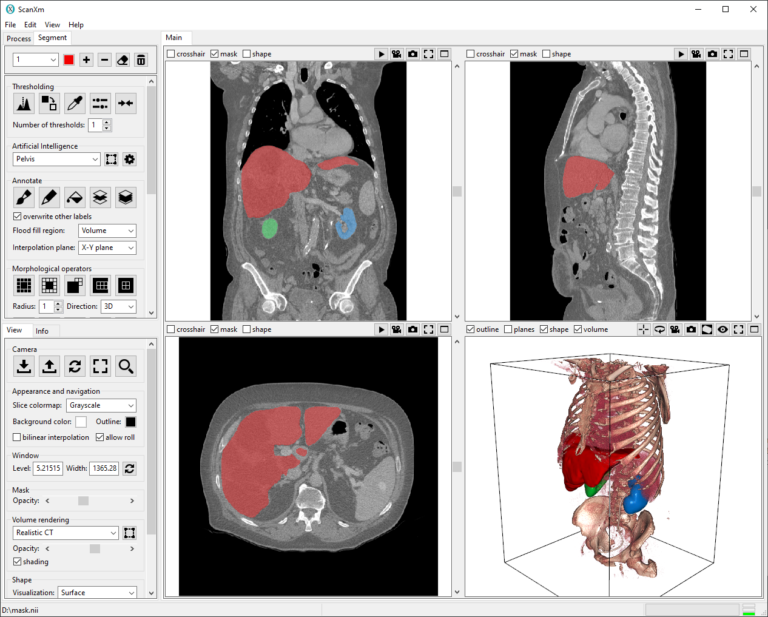Click rotate icon in 3D view toolbar
The width and height of the screenshot is (768, 617).
[x=659, y=330]
